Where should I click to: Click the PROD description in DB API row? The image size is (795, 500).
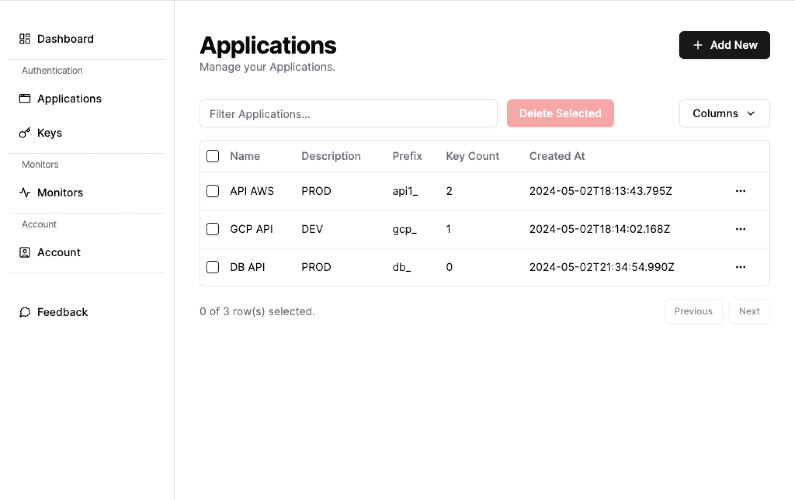[x=316, y=267]
